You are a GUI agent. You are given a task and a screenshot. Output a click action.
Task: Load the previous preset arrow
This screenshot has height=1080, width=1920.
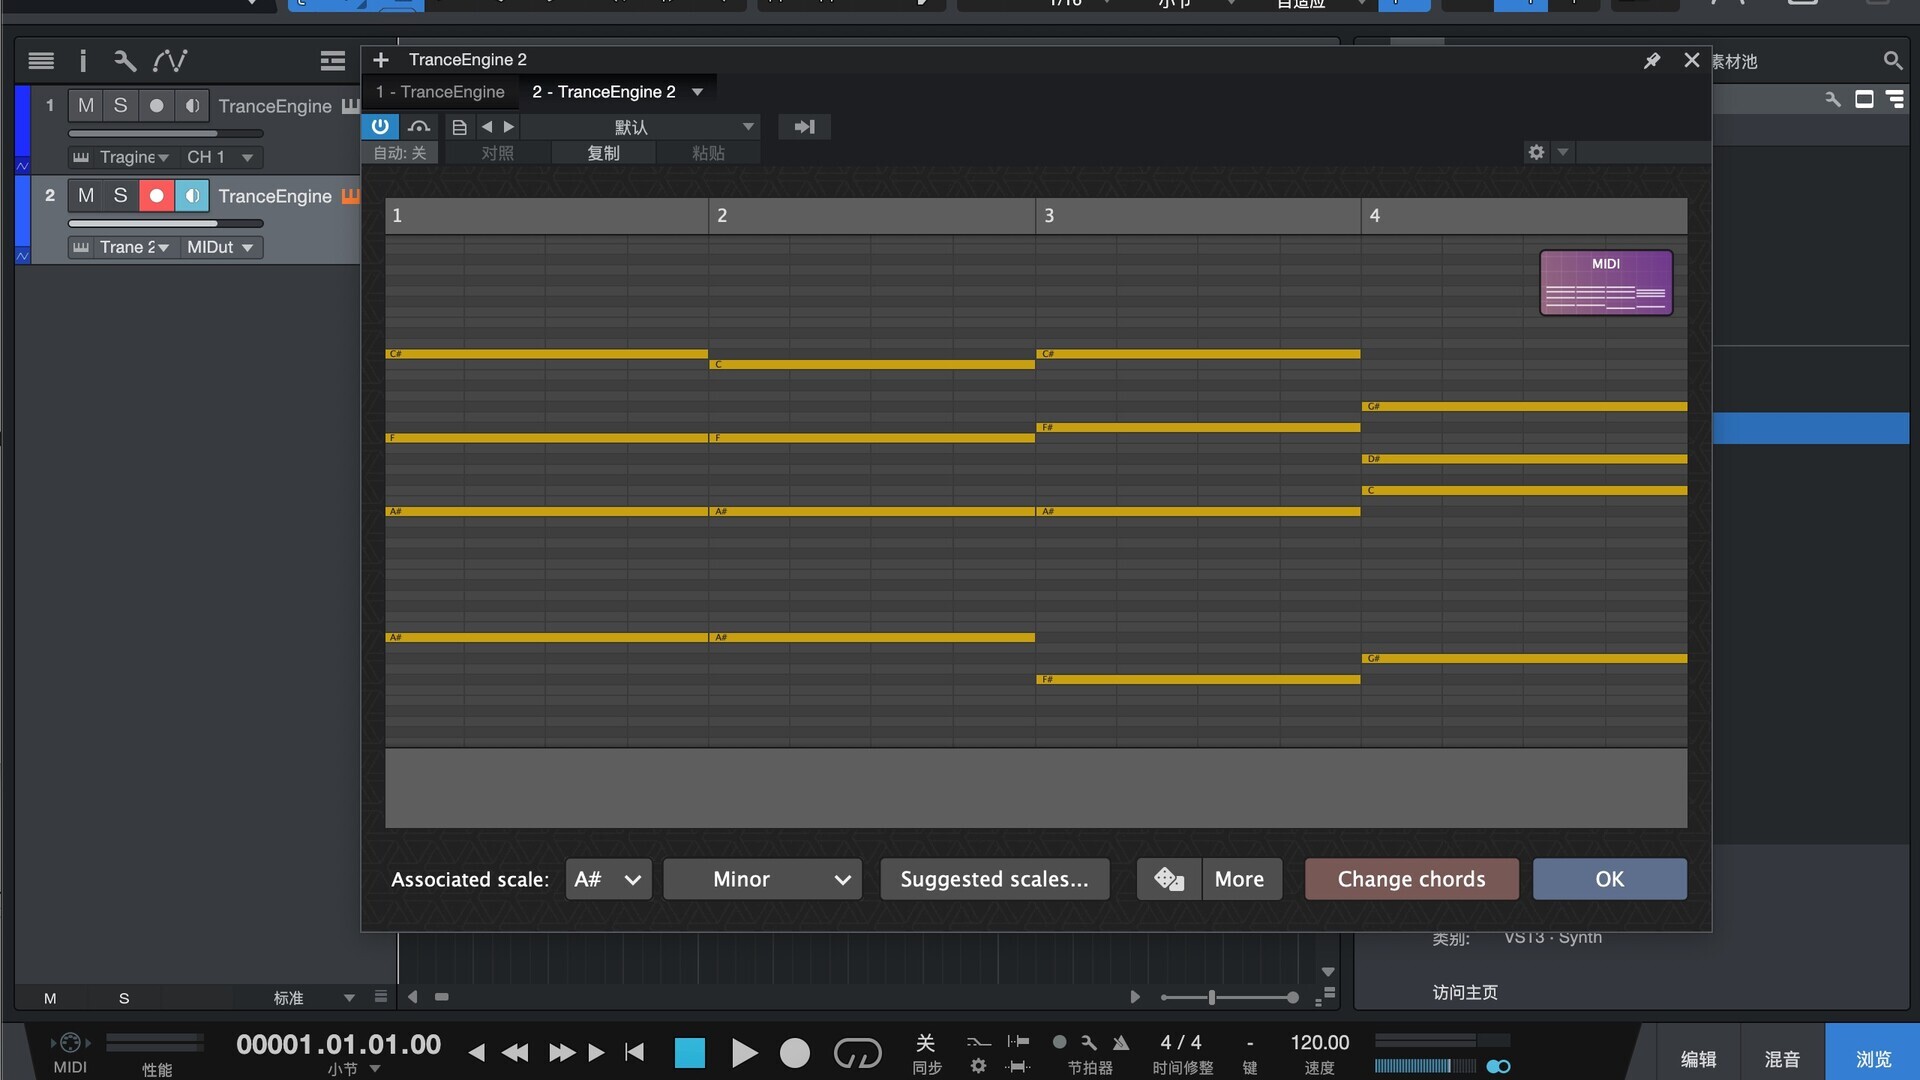click(x=487, y=127)
